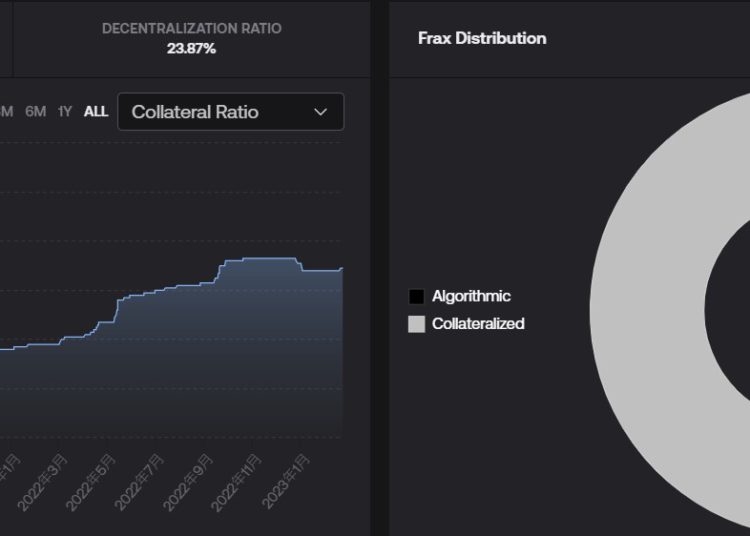
Task: Click the 2022年3月 axis label
Action: click(41, 484)
